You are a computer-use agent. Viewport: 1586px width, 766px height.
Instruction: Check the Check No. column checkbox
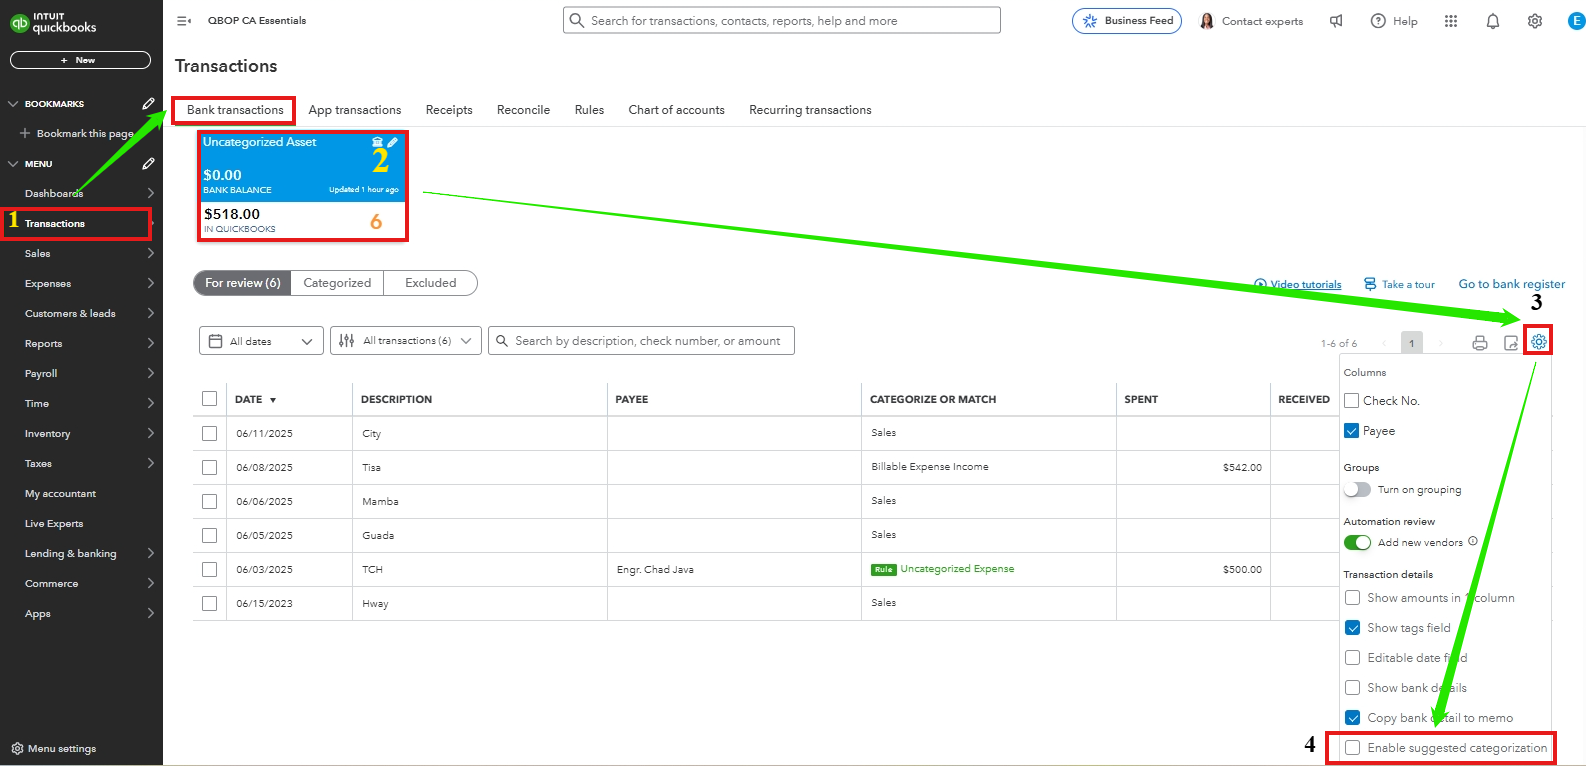point(1352,400)
